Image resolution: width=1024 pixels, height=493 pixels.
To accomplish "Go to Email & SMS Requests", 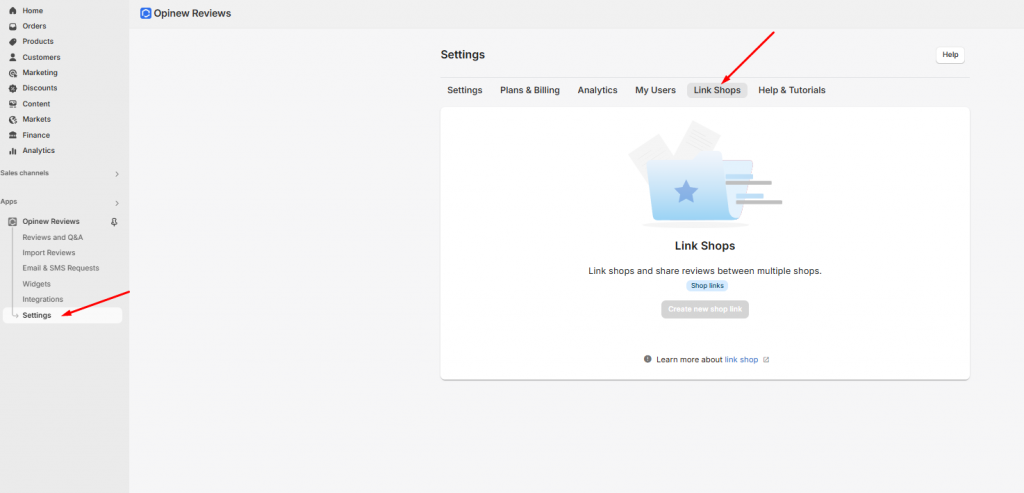I will [x=61, y=268].
